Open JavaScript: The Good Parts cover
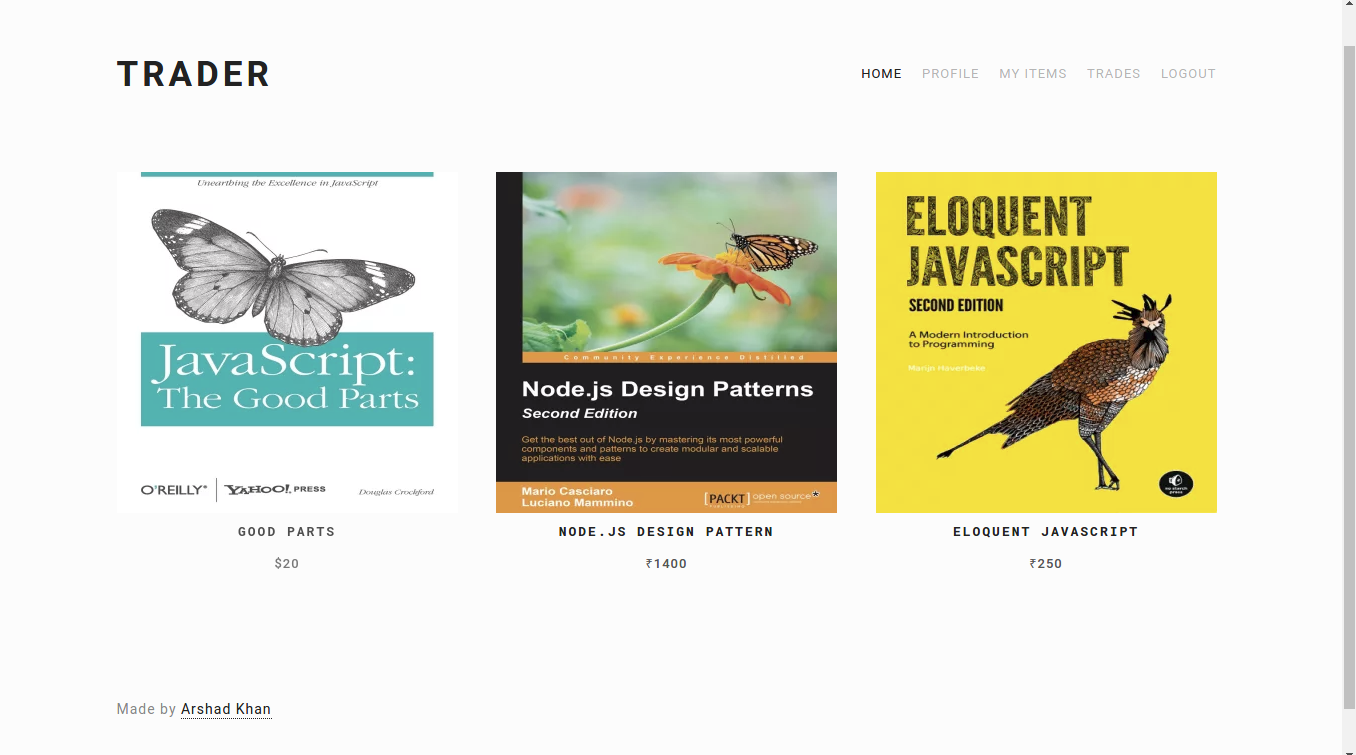Image resolution: width=1356 pixels, height=755 pixels. [287, 342]
